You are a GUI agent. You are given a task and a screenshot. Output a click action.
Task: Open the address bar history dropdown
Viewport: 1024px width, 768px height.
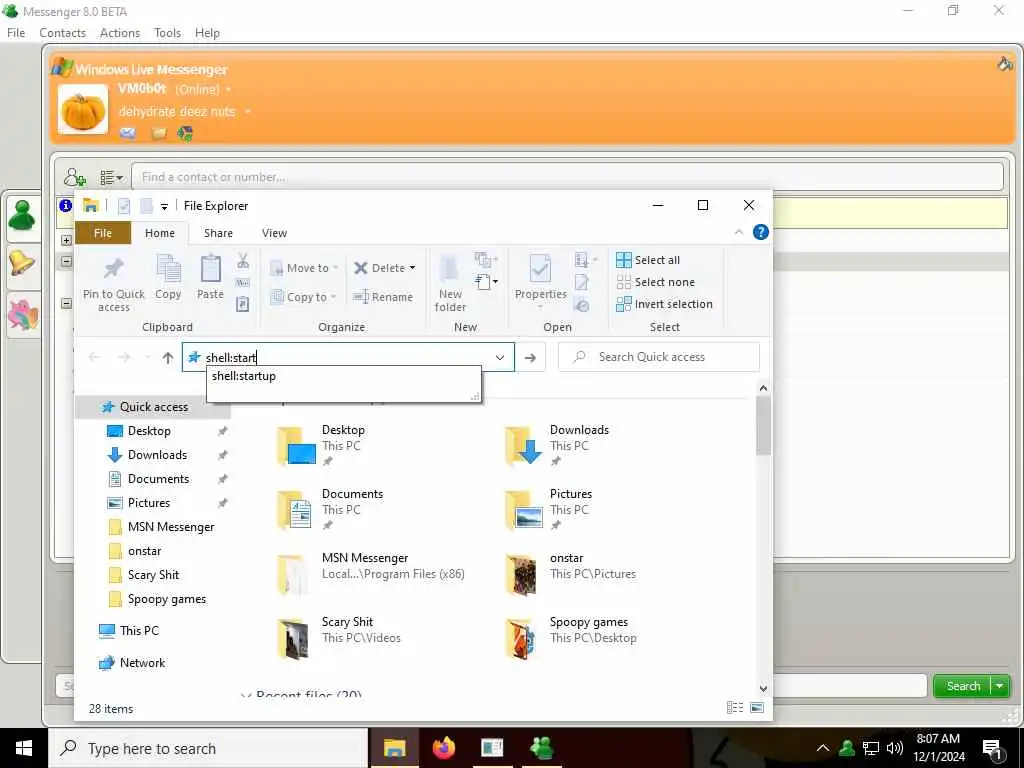coord(500,357)
